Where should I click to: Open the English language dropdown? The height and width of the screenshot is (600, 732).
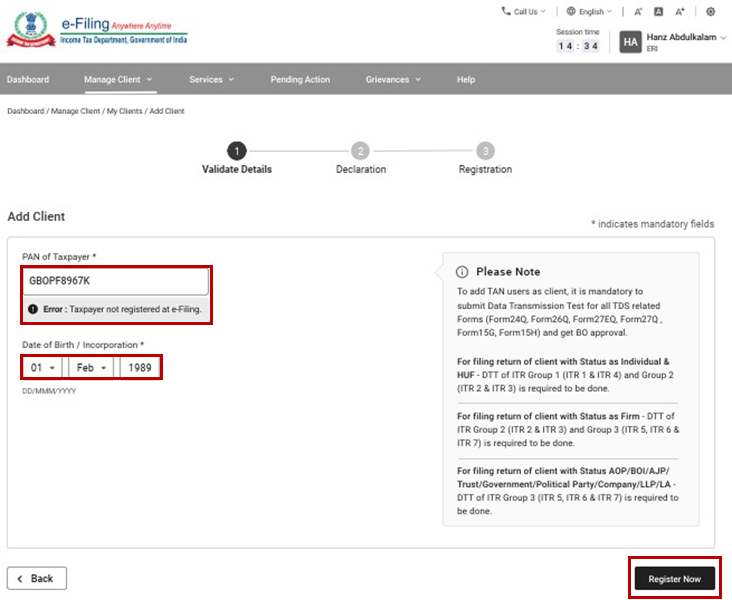coord(590,12)
